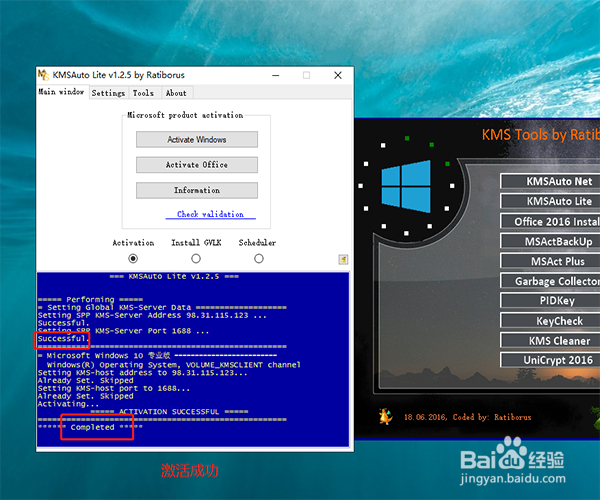Open Office 2016 Install in KMS Tools
The image size is (600, 500).
pyautogui.click(x=550, y=221)
